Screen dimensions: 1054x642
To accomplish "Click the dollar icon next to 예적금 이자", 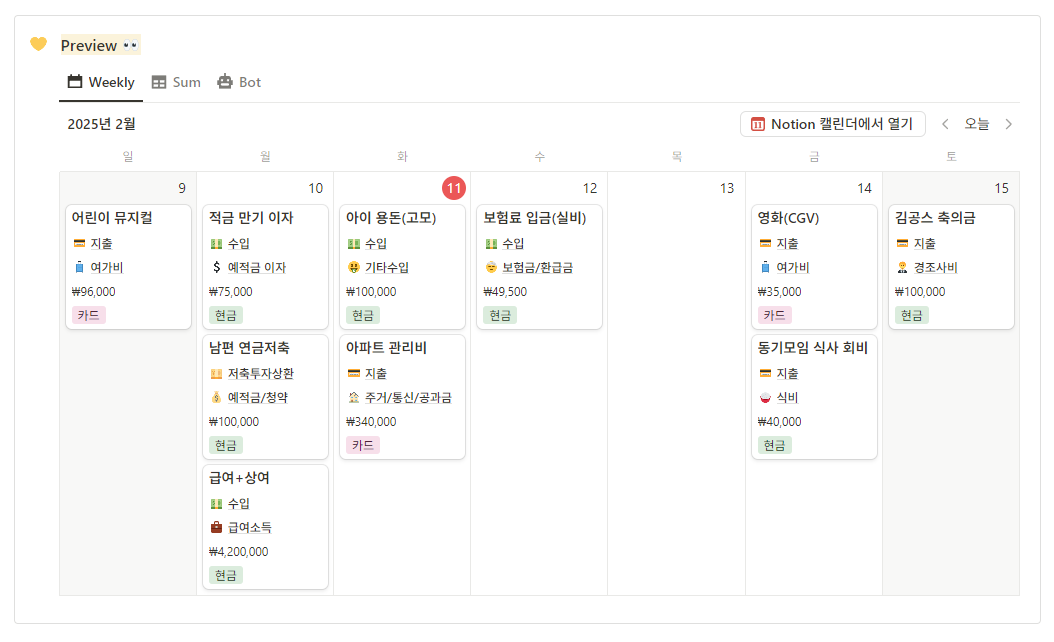I will pos(216,267).
